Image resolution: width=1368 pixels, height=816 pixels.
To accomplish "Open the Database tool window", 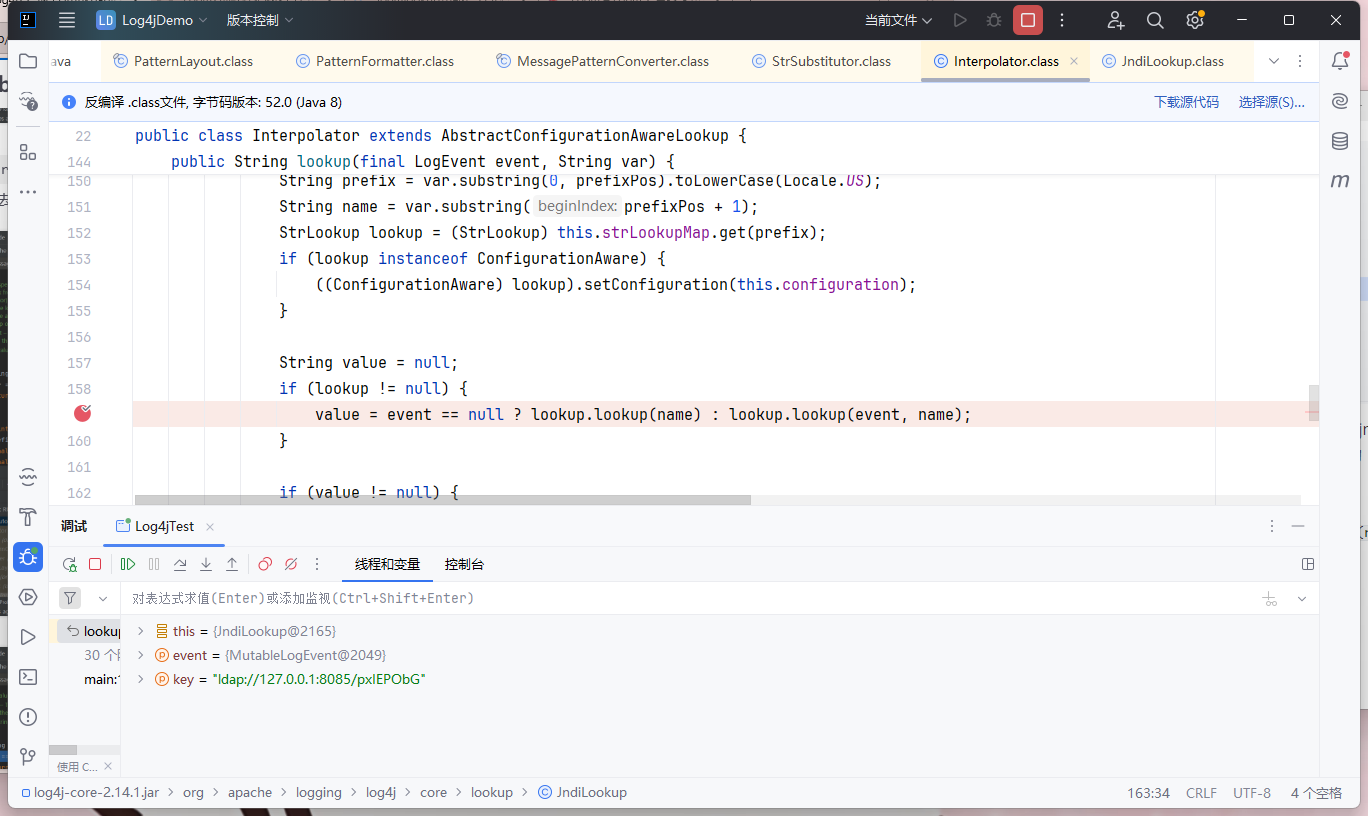I will coord(1340,142).
